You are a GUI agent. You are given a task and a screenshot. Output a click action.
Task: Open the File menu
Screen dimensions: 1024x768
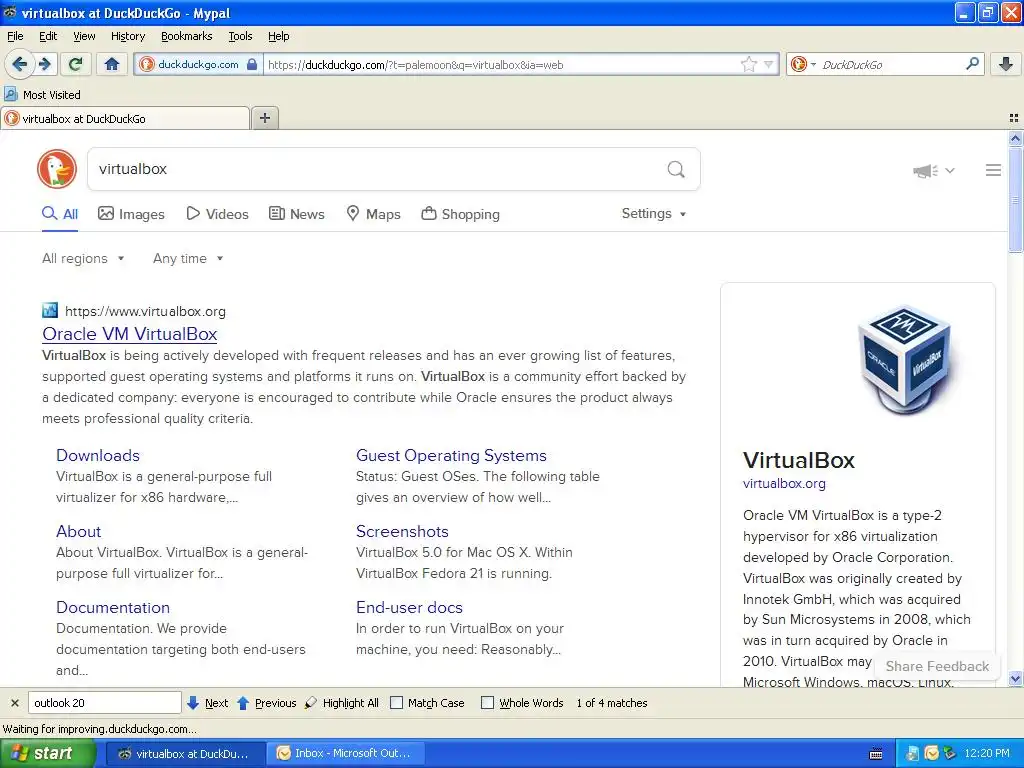[15, 36]
